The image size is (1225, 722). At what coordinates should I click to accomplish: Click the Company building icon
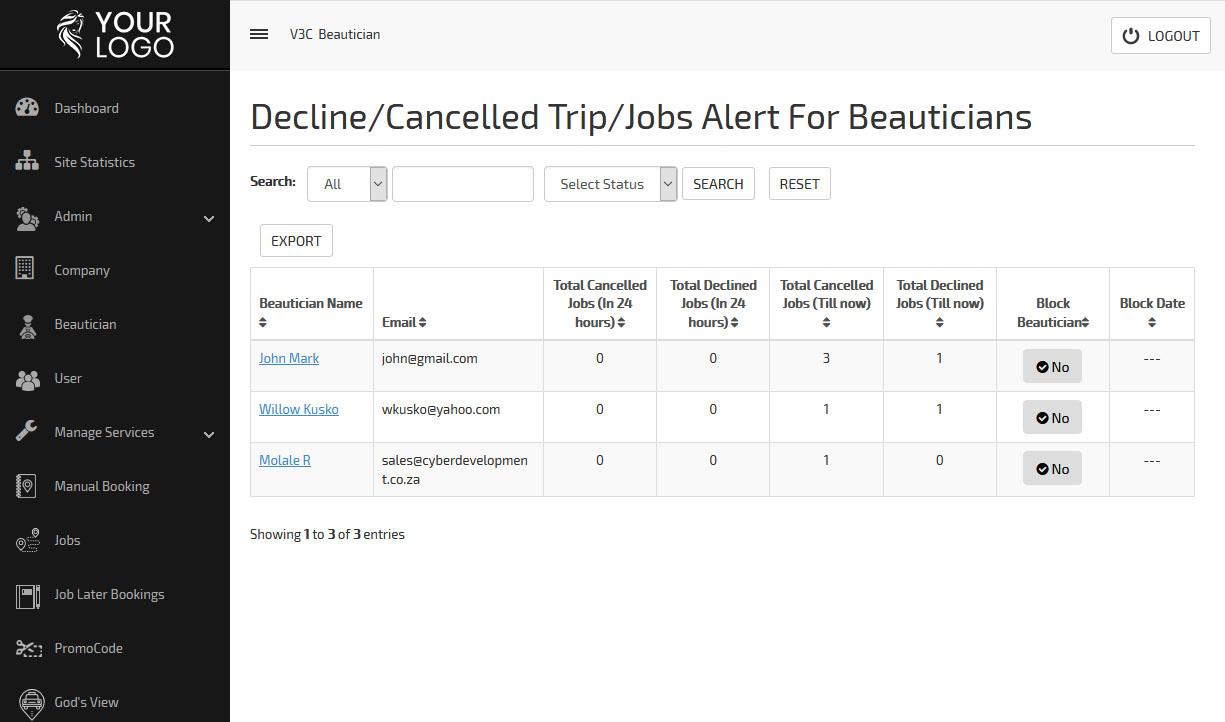(x=27, y=269)
